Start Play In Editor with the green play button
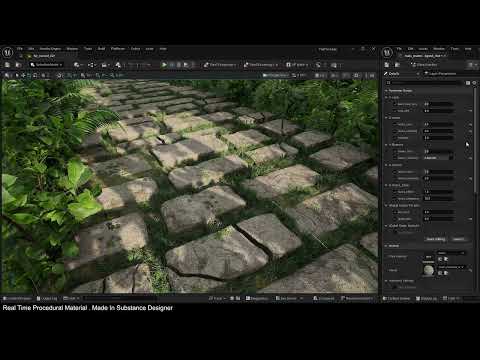This screenshot has height=360, width=480. 164,65
